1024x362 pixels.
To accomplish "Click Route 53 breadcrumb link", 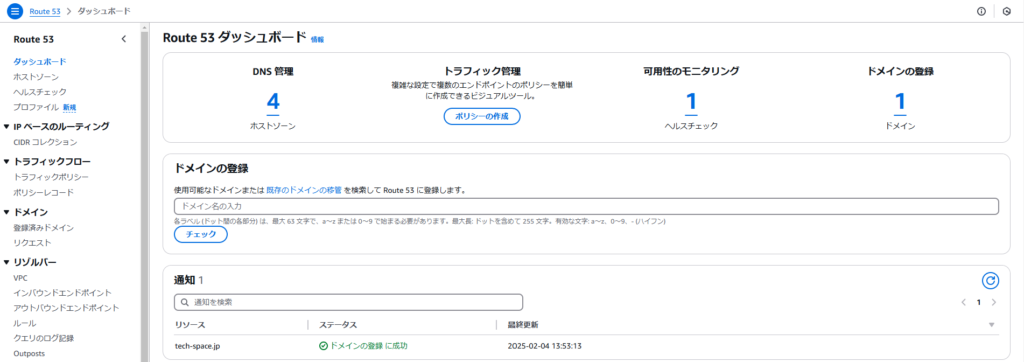I will click(45, 11).
